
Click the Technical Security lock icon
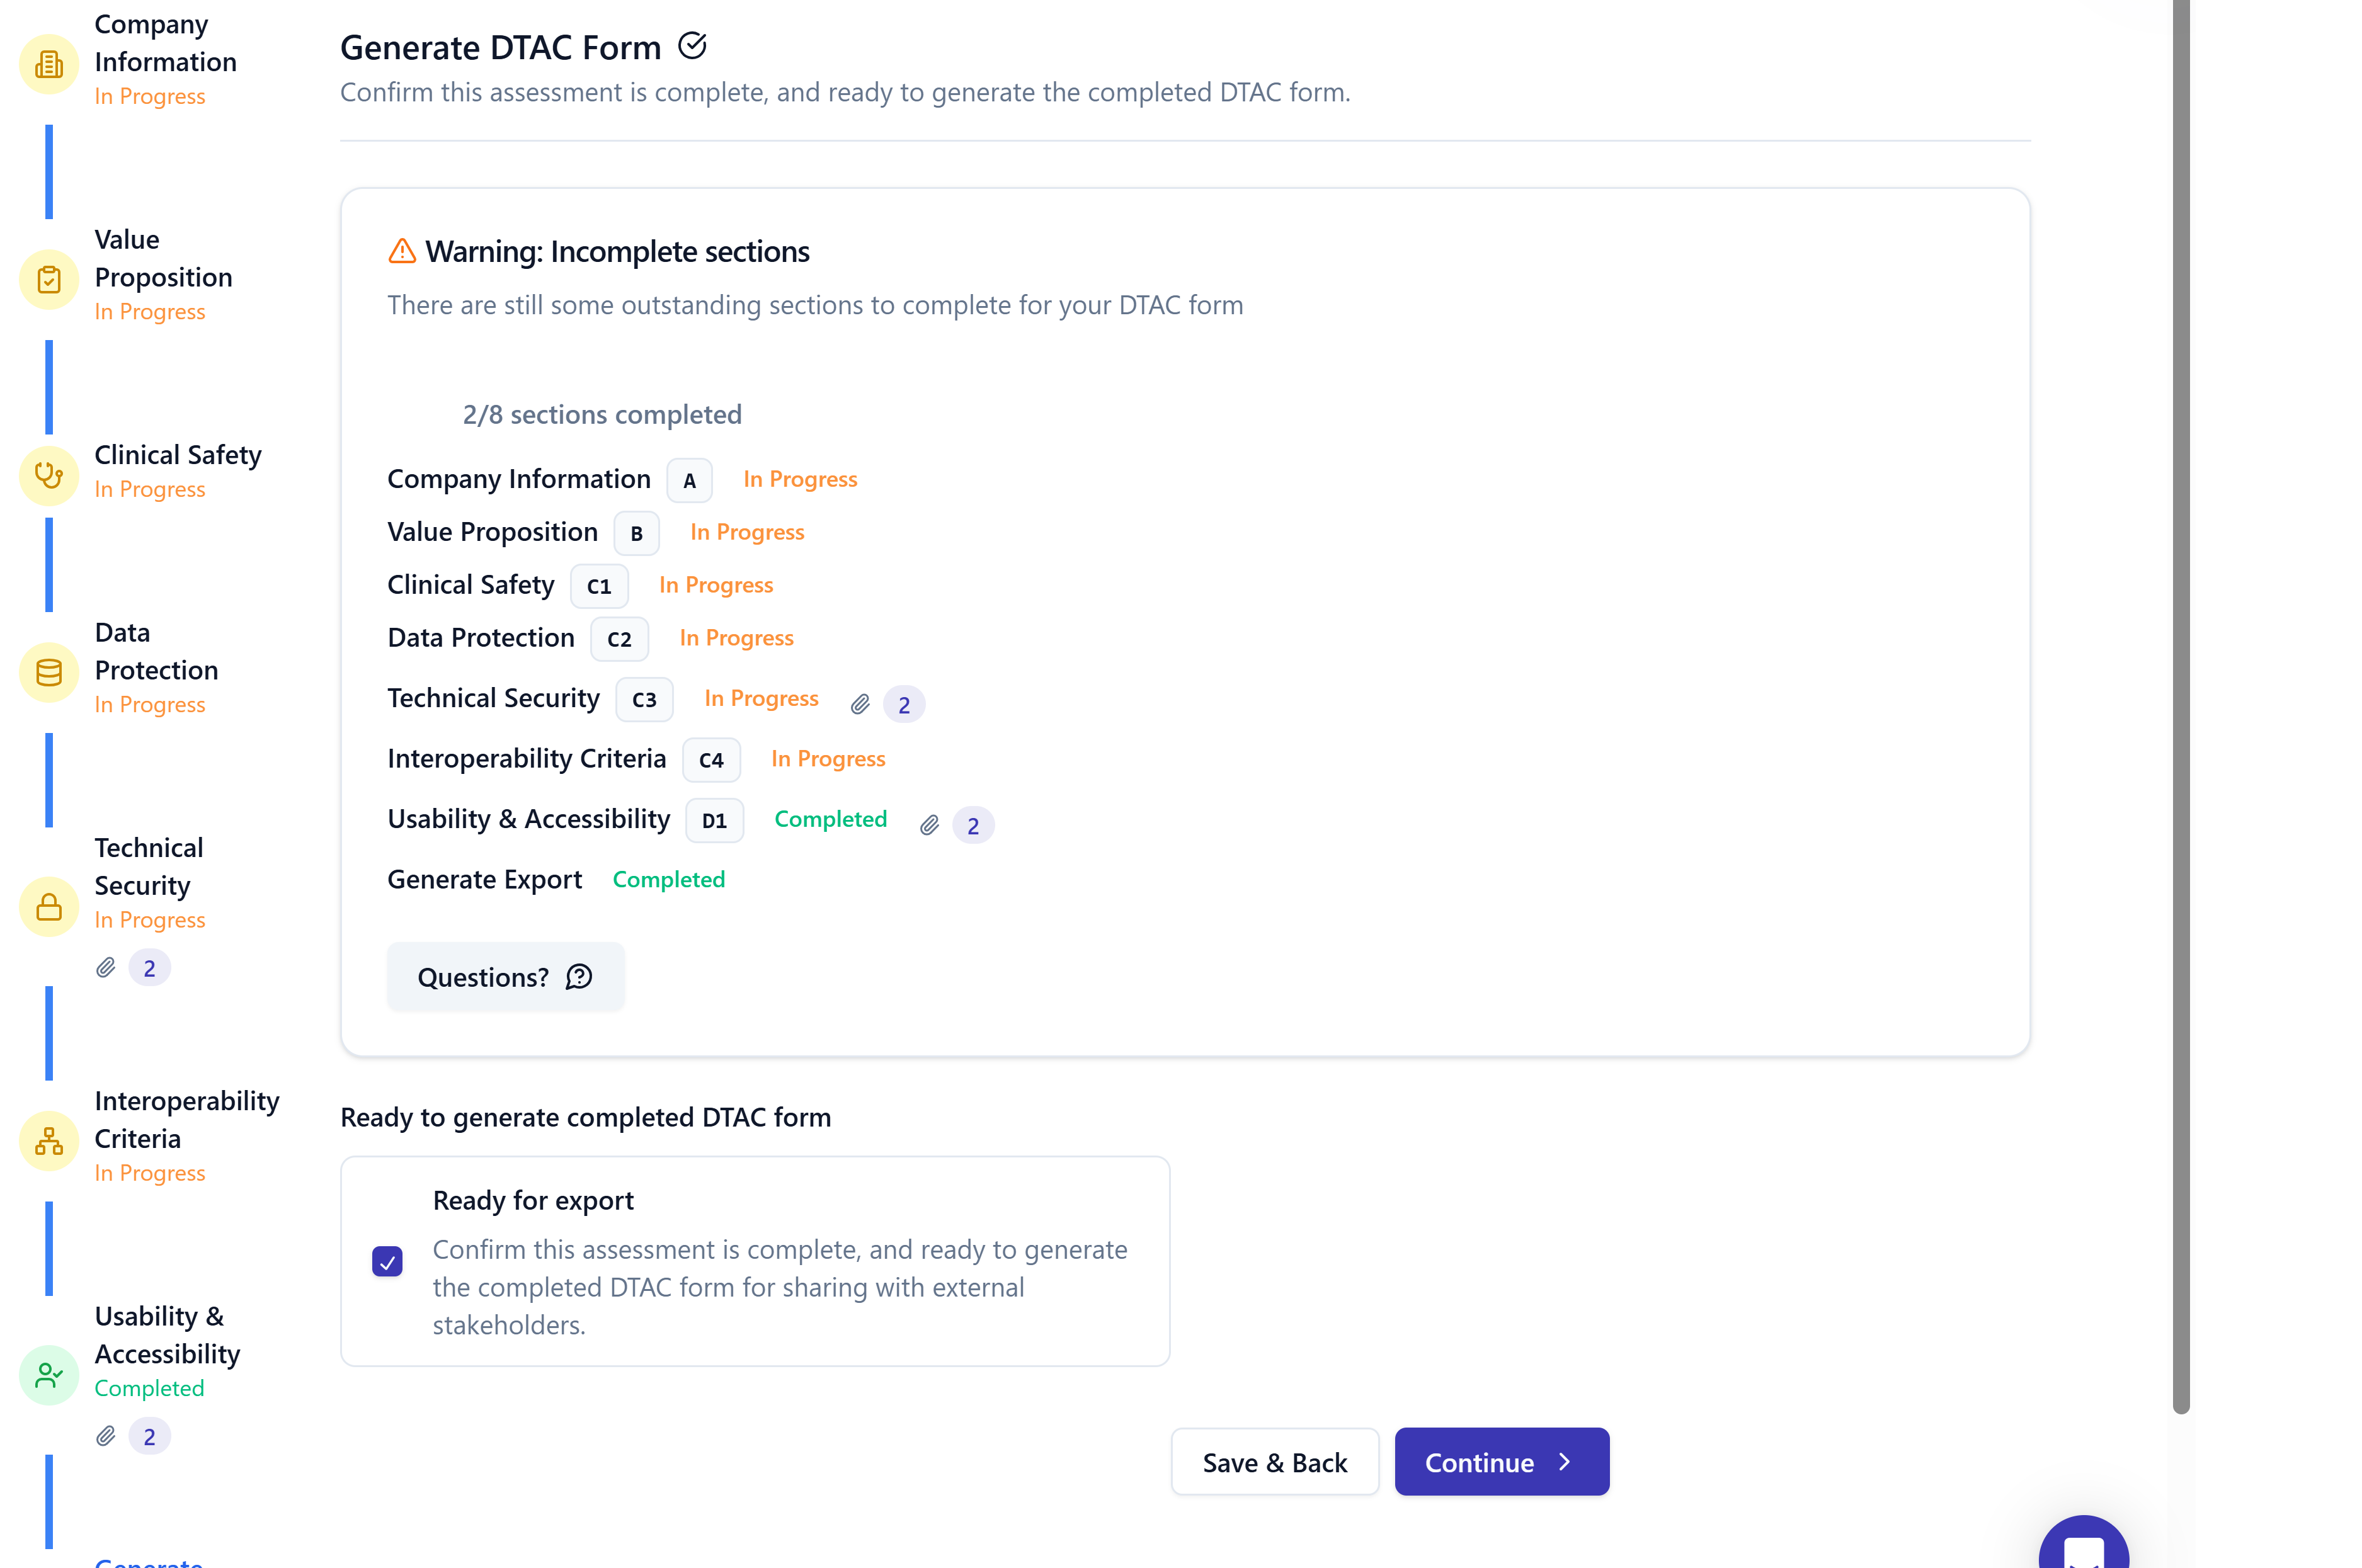coord(48,907)
